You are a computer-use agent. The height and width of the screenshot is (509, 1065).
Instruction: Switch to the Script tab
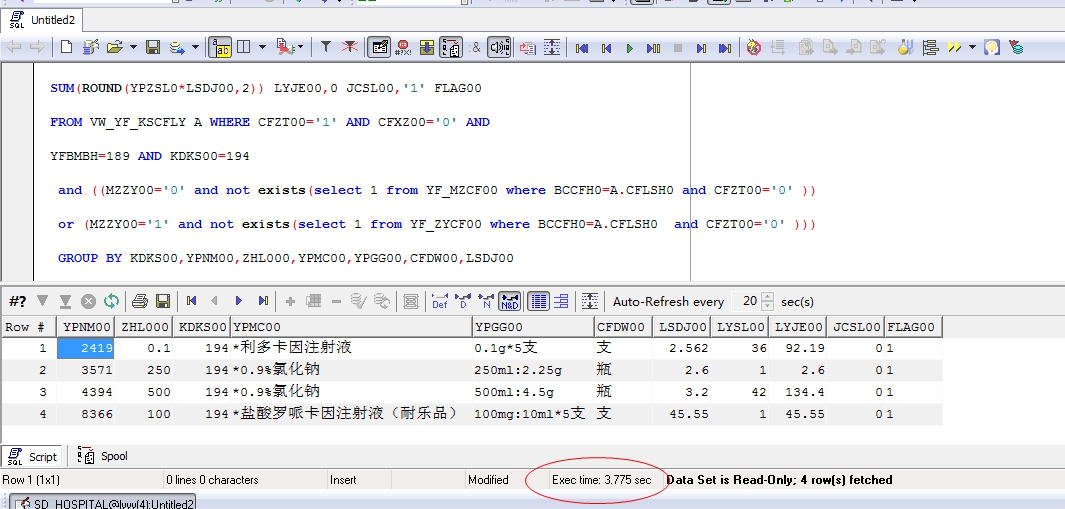[x=32, y=457]
